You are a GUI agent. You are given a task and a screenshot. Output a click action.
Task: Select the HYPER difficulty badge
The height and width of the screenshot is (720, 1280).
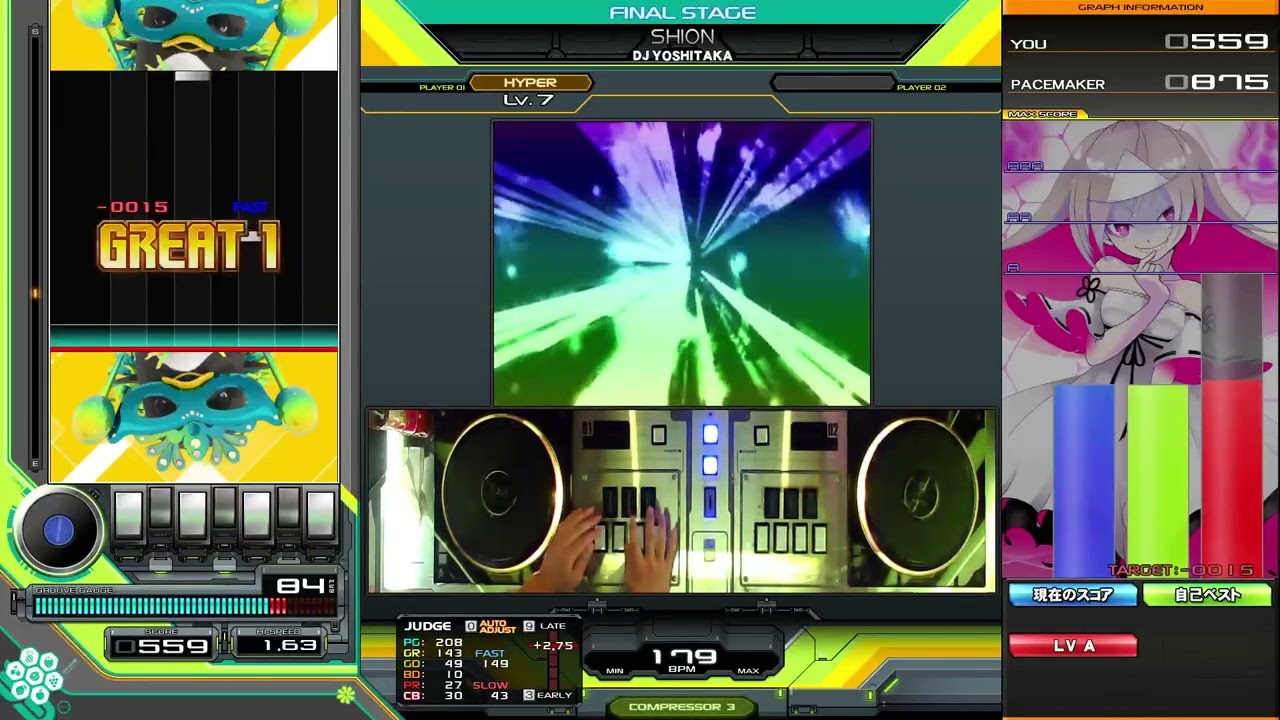coord(530,83)
